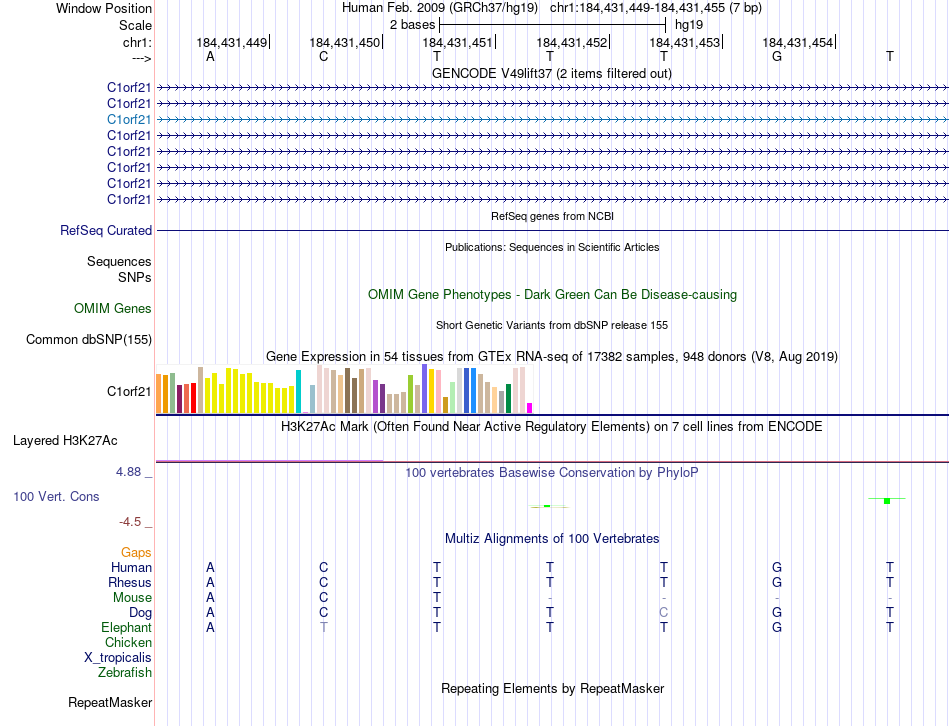This screenshot has height=726, width=950.
Task: Click the RefSeq genes from NCBI title
Action: pyautogui.click(x=552, y=216)
